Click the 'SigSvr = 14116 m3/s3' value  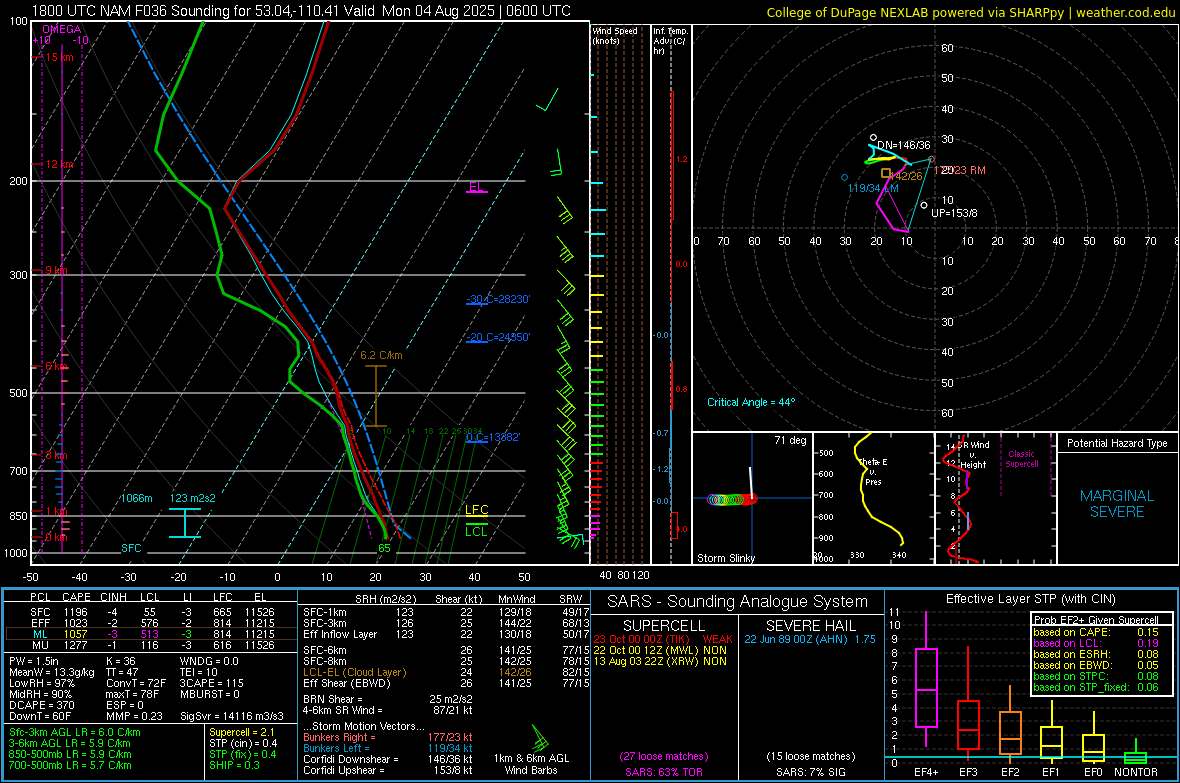coord(232,716)
